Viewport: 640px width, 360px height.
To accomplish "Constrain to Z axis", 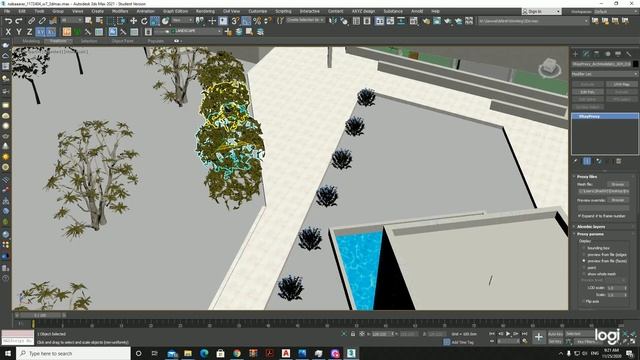I will pos(29,31).
